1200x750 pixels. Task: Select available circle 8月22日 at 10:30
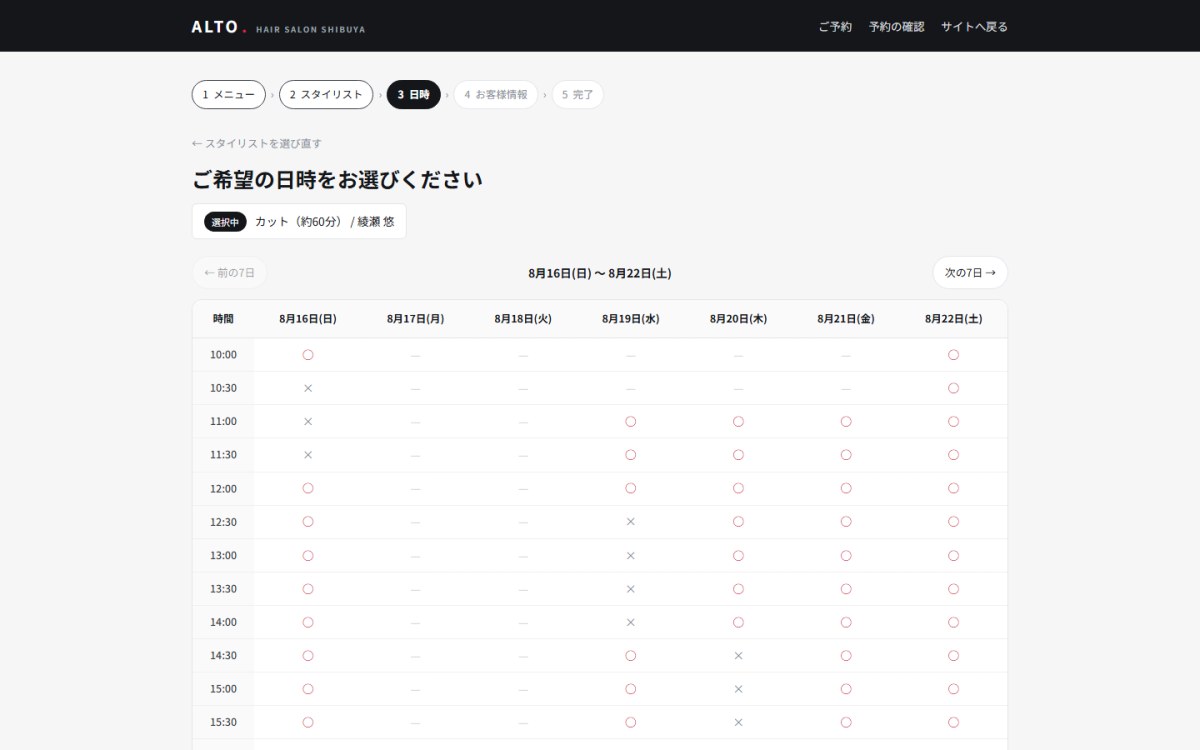pos(953,388)
